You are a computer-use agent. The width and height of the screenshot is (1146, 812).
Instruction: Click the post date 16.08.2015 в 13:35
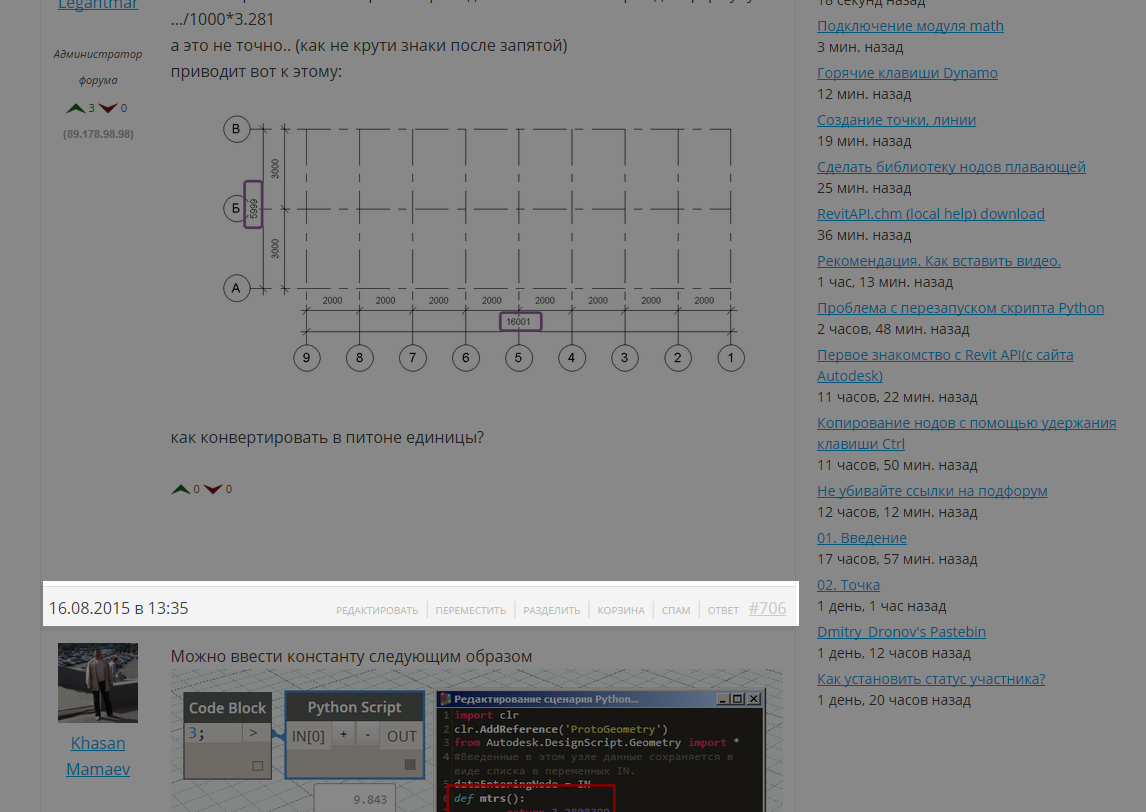118,608
